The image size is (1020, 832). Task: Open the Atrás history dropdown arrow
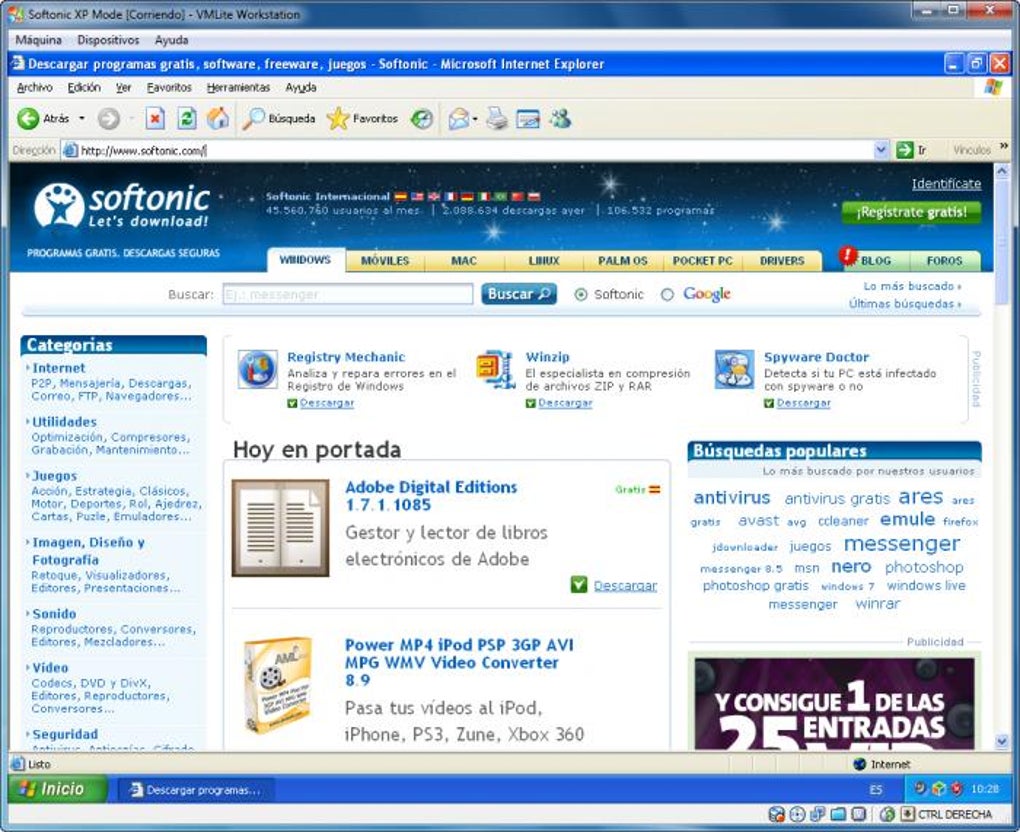tap(82, 118)
